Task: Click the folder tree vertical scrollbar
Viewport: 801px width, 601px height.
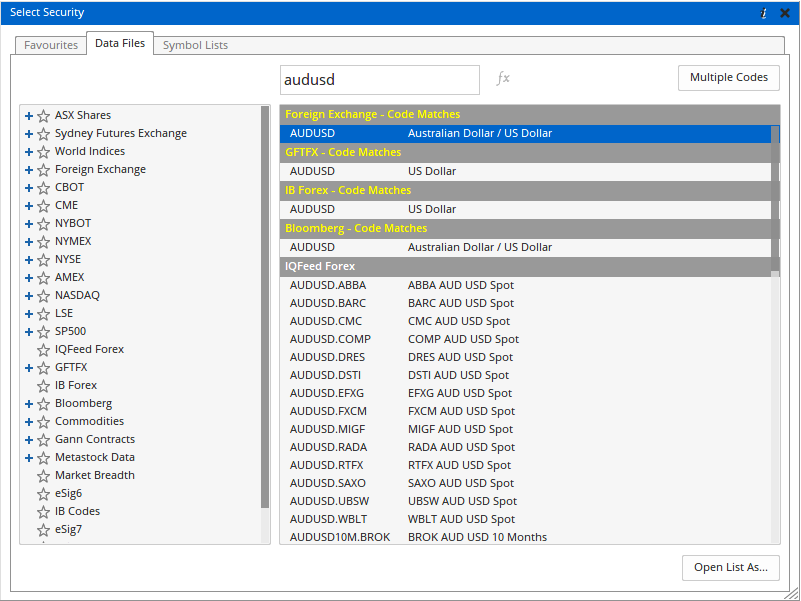Action: [x=265, y=307]
